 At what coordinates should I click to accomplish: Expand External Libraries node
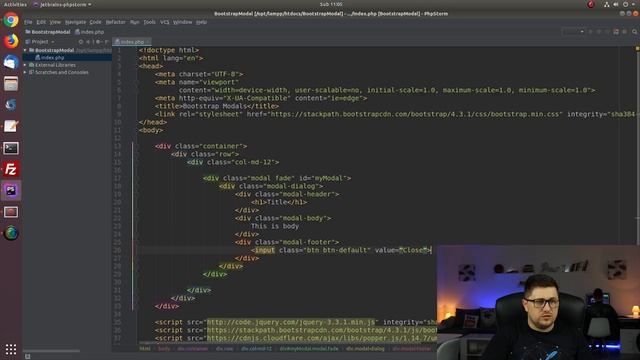coord(25,65)
